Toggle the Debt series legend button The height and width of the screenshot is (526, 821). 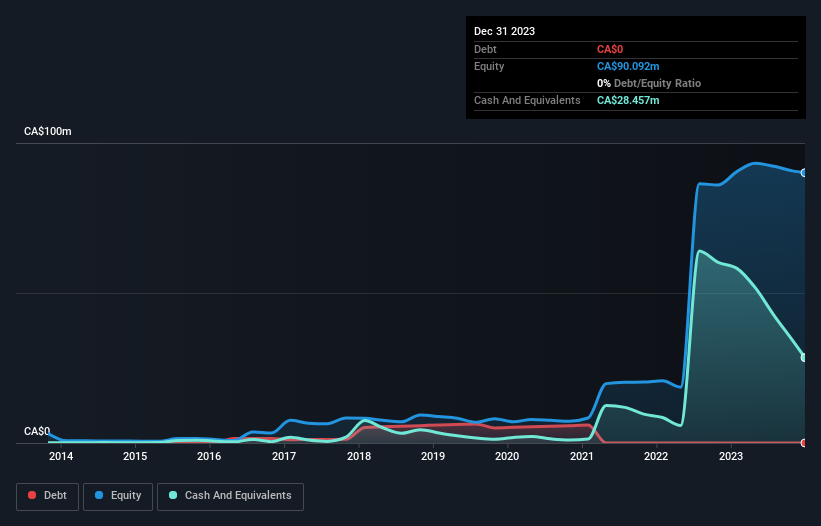[x=47, y=496]
